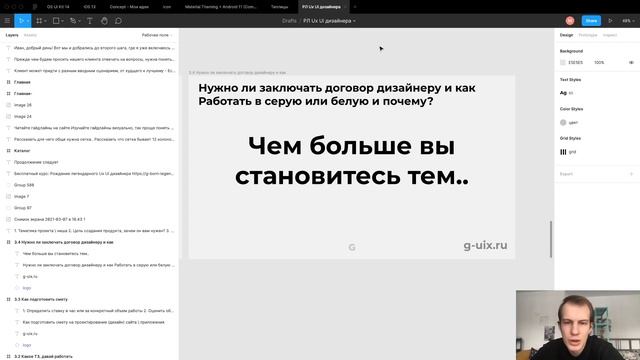Select the Rectangle shape tool
This screenshot has width=640, height=360.
[x=56, y=20]
